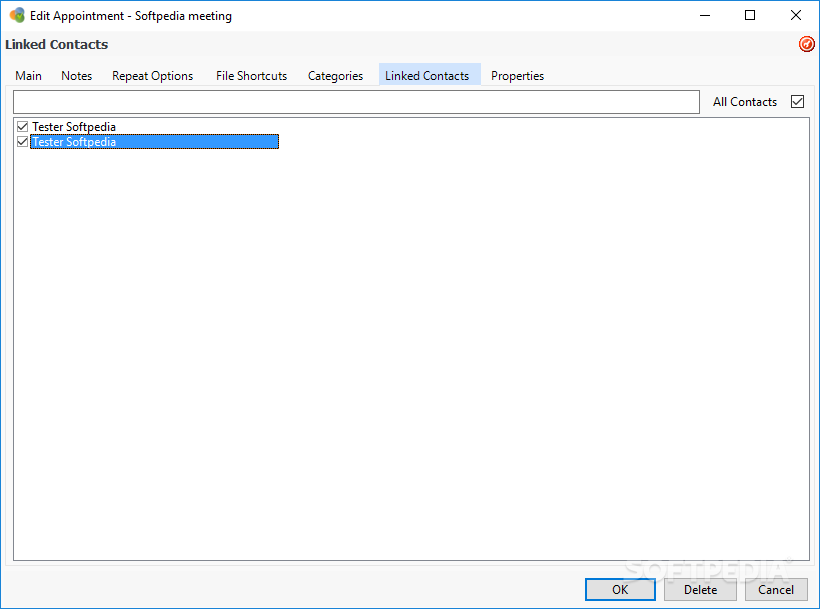Toggle the All Contacts checkbox
Screen dimensions: 820x609
point(797,101)
